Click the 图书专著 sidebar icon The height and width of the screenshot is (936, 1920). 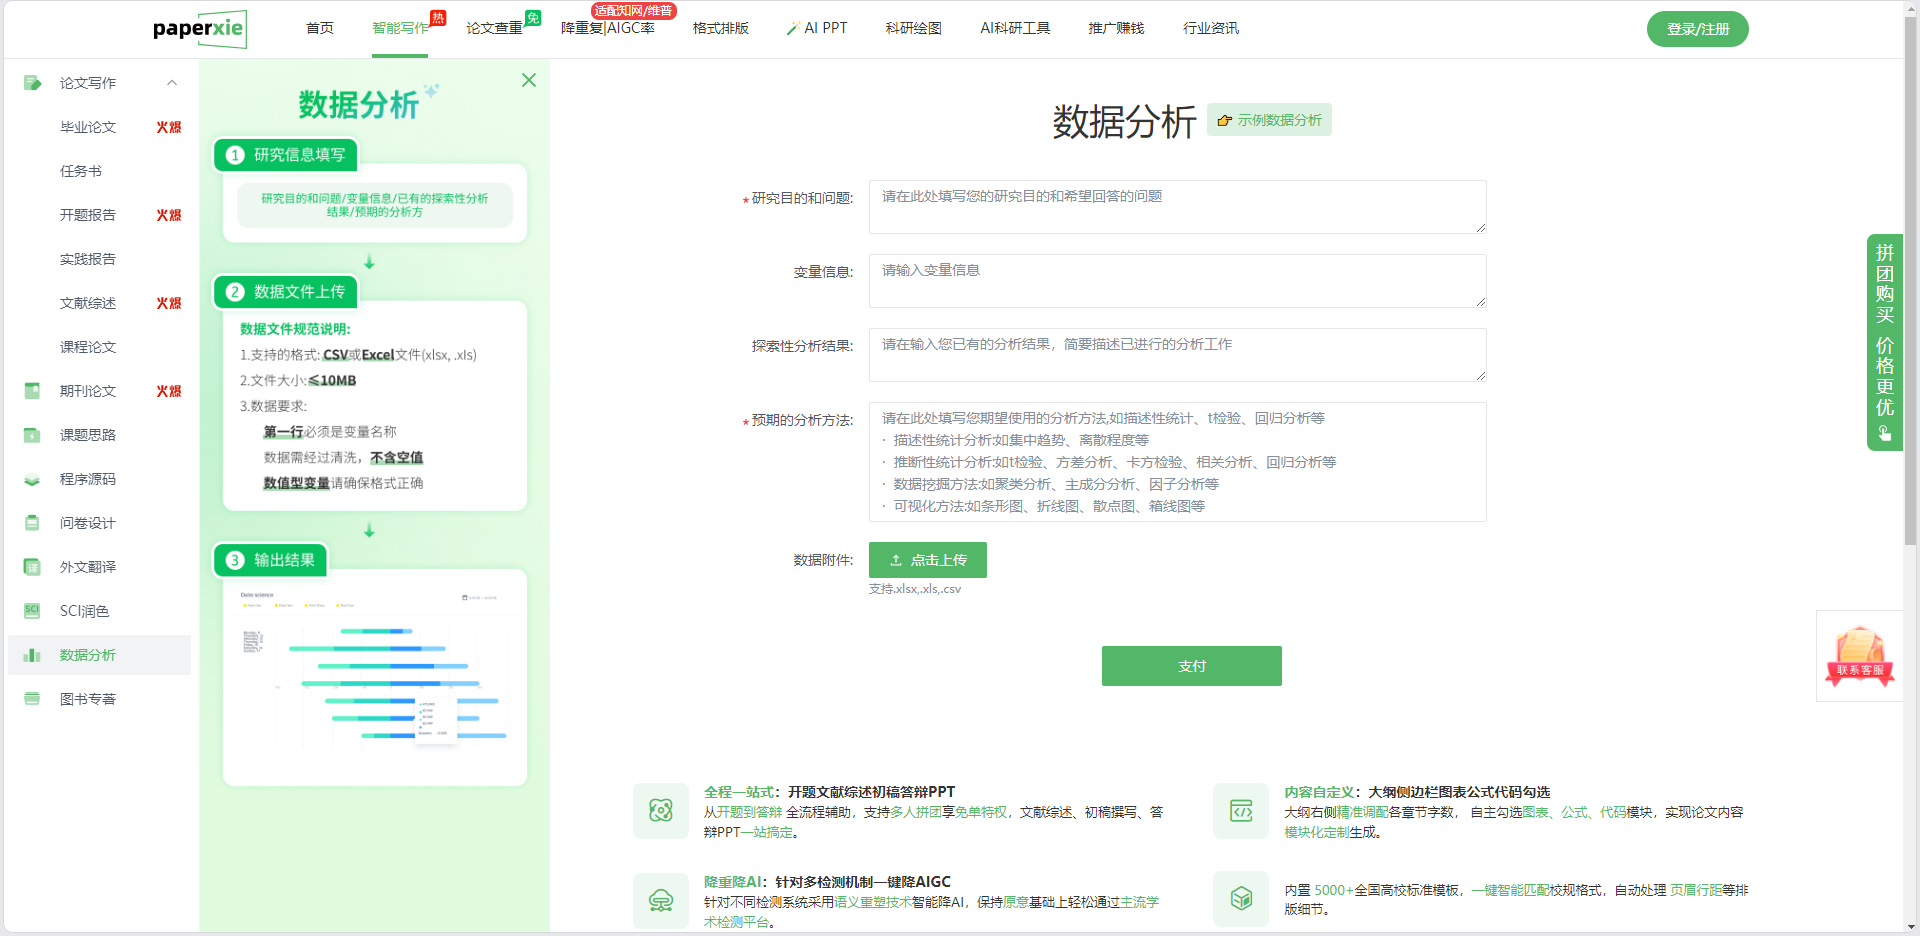(32, 699)
